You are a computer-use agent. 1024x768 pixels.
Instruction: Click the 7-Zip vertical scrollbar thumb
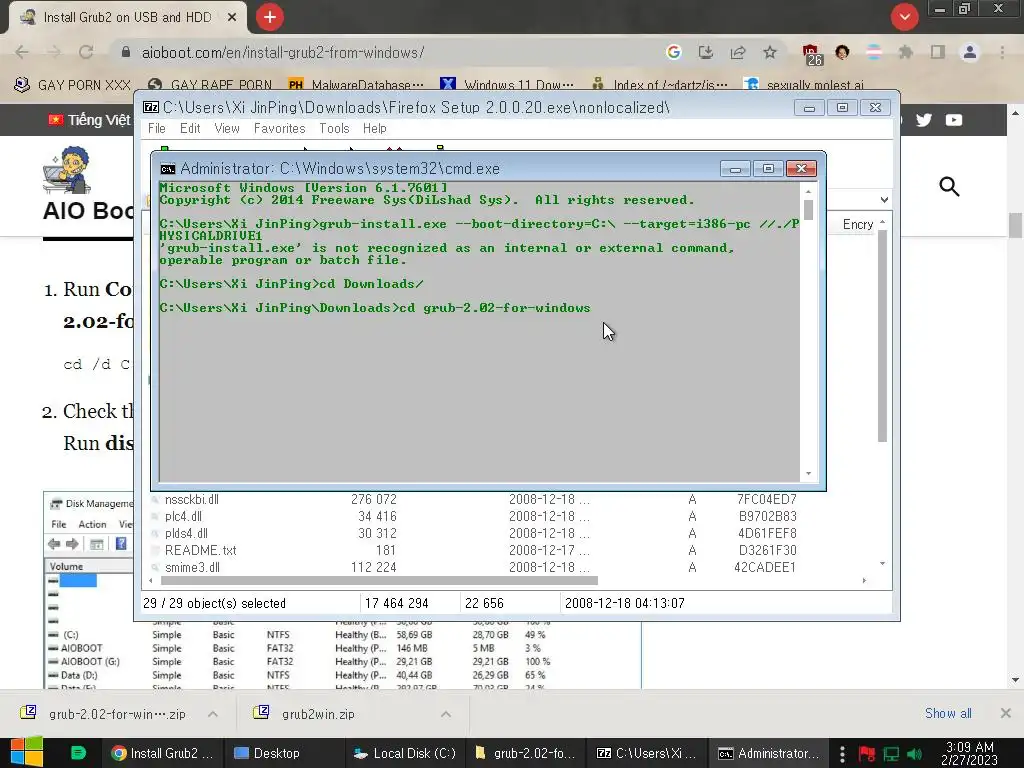pyautogui.click(x=882, y=336)
